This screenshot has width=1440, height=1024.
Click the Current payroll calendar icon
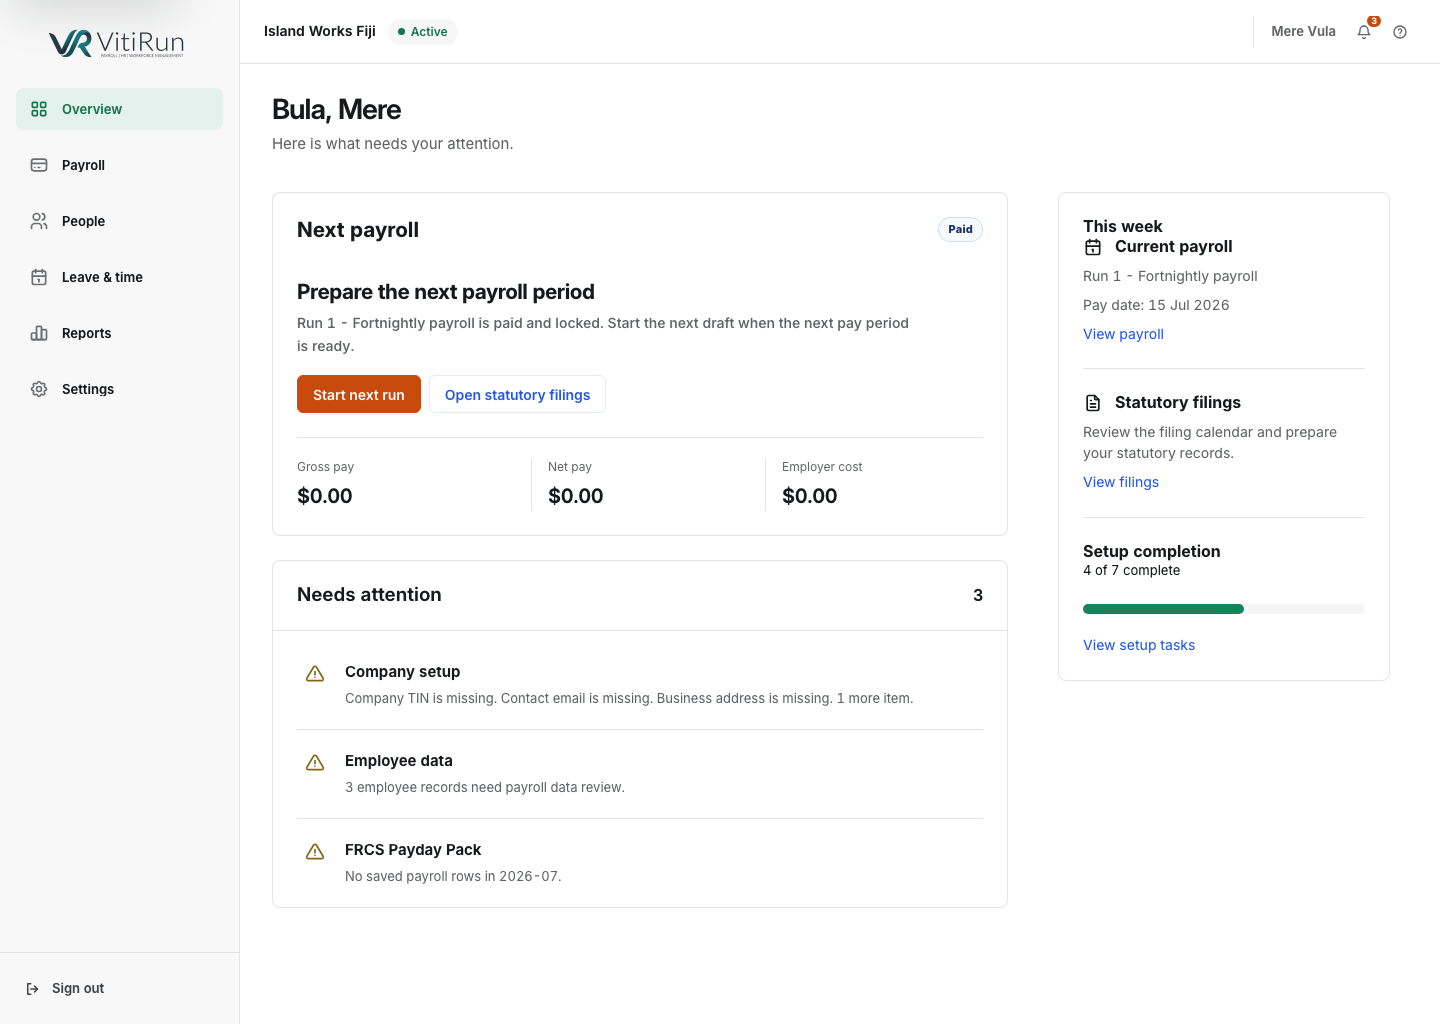click(1093, 247)
